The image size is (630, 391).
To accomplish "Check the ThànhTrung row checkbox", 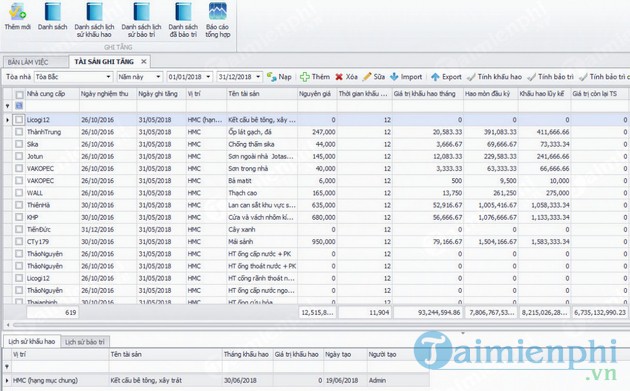I will click(19, 131).
